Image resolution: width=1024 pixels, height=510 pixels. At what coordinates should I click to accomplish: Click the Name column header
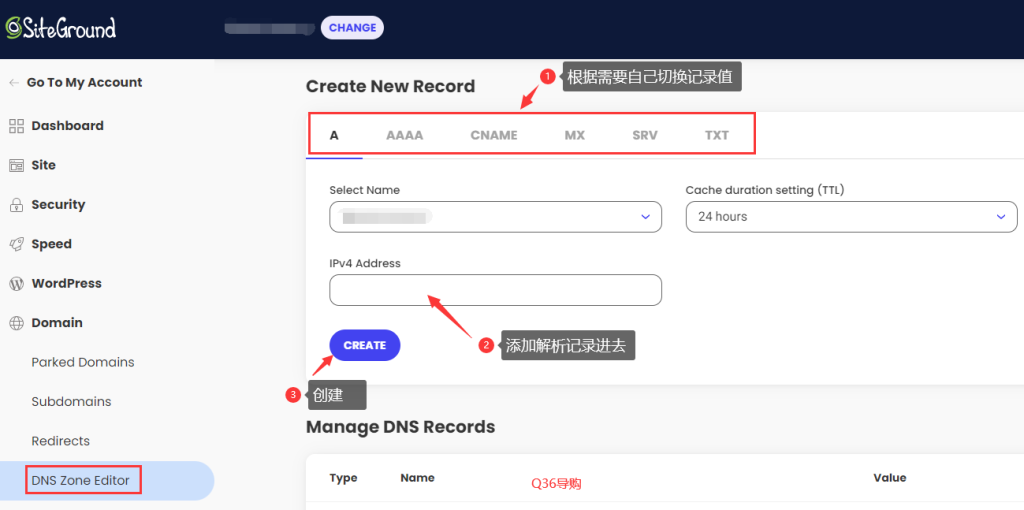tap(417, 478)
